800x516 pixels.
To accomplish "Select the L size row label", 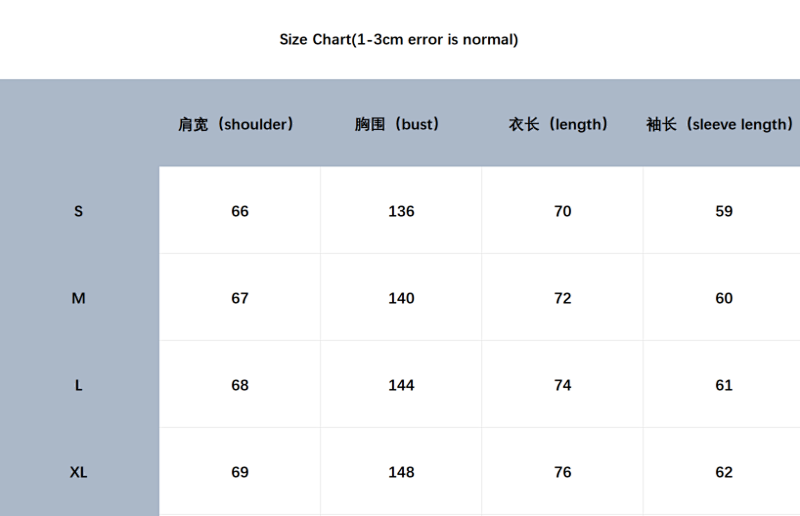I will (78, 385).
